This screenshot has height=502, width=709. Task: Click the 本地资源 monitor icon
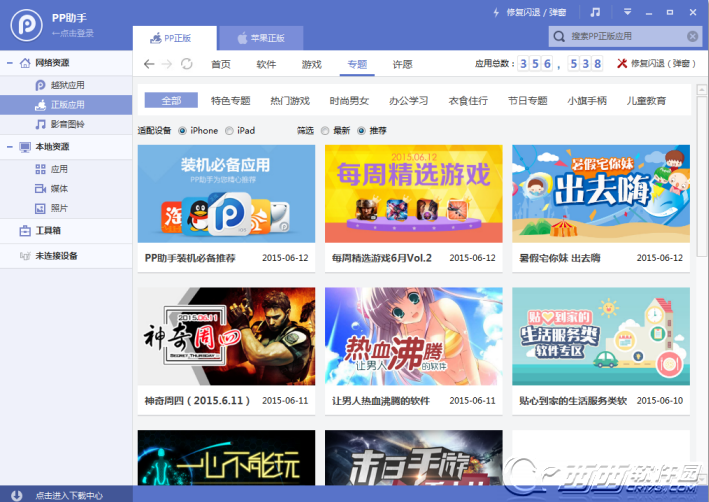25,147
